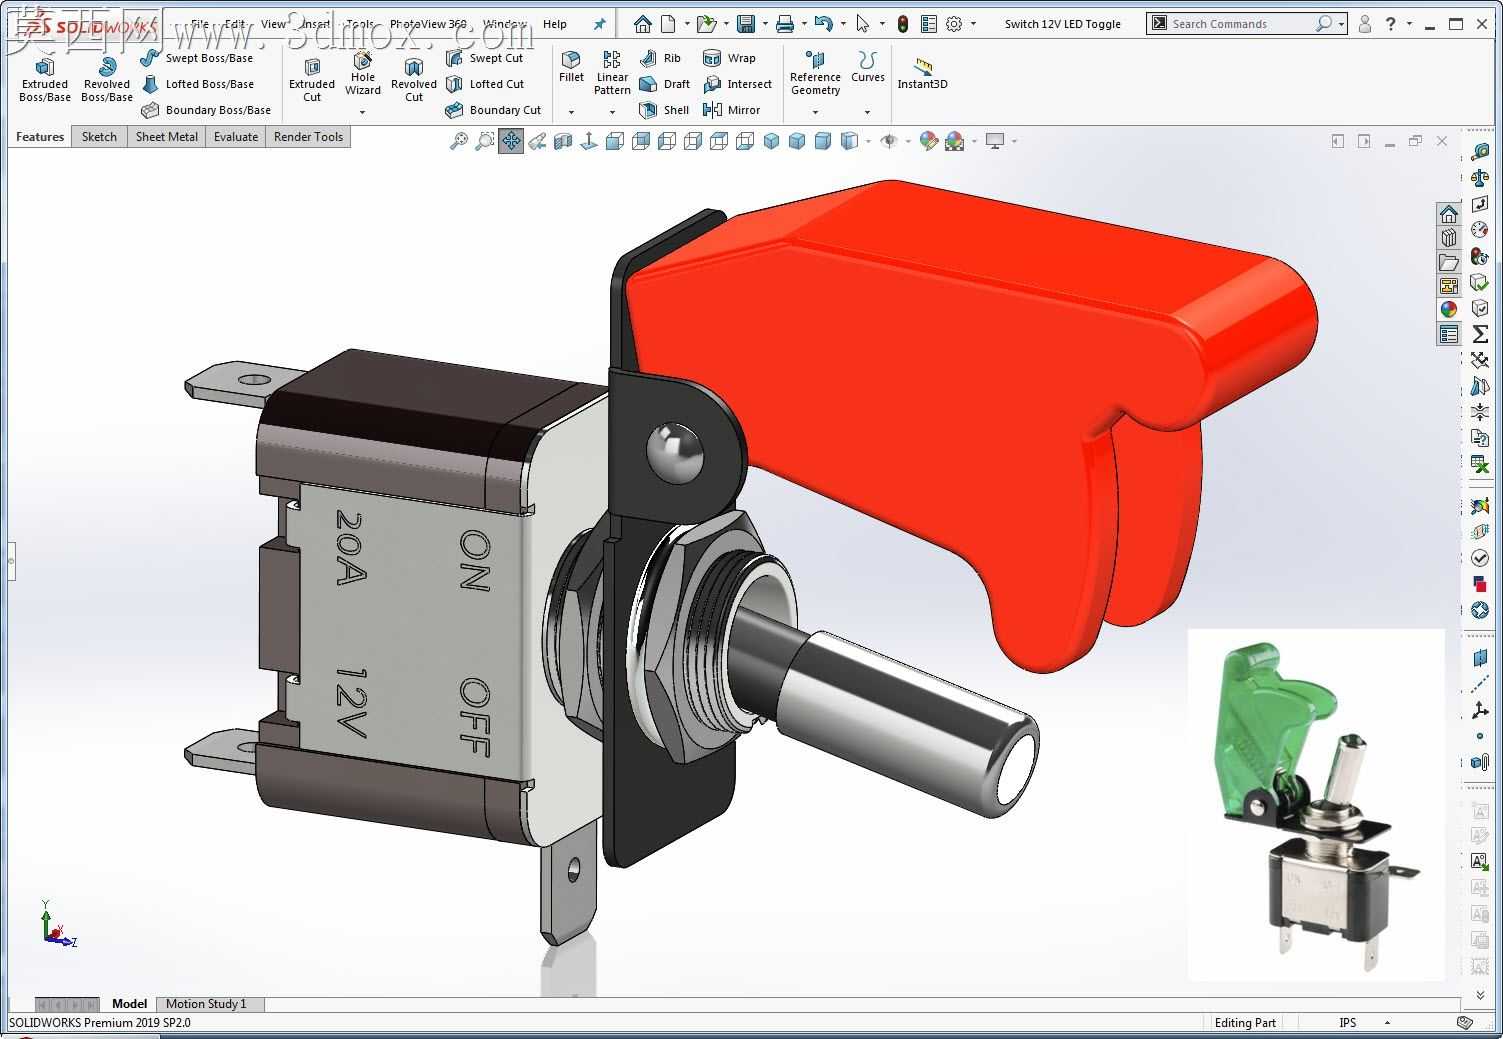Expand the Linear Pattern dropdown arrow
The width and height of the screenshot is (1503, 1039).
tap(612, 112)
